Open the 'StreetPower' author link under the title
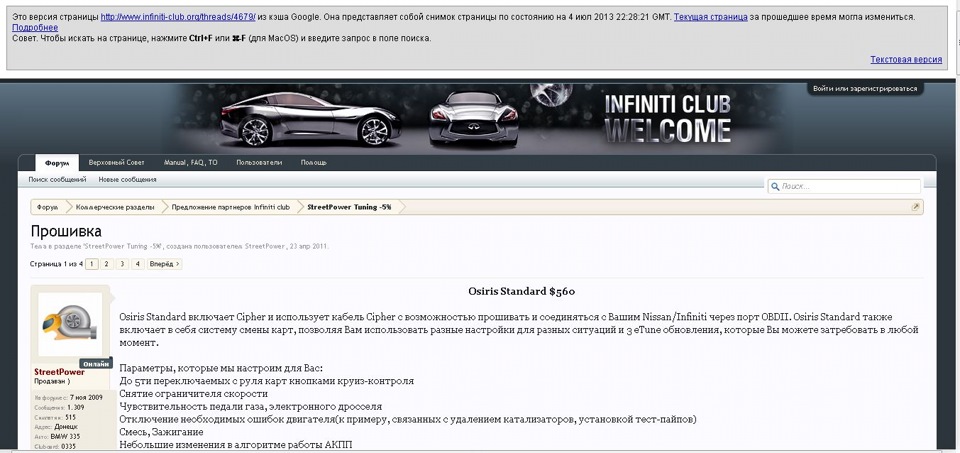Image resolution: width=960 pixels, height=453 pixels. click(x=264, y=247)
